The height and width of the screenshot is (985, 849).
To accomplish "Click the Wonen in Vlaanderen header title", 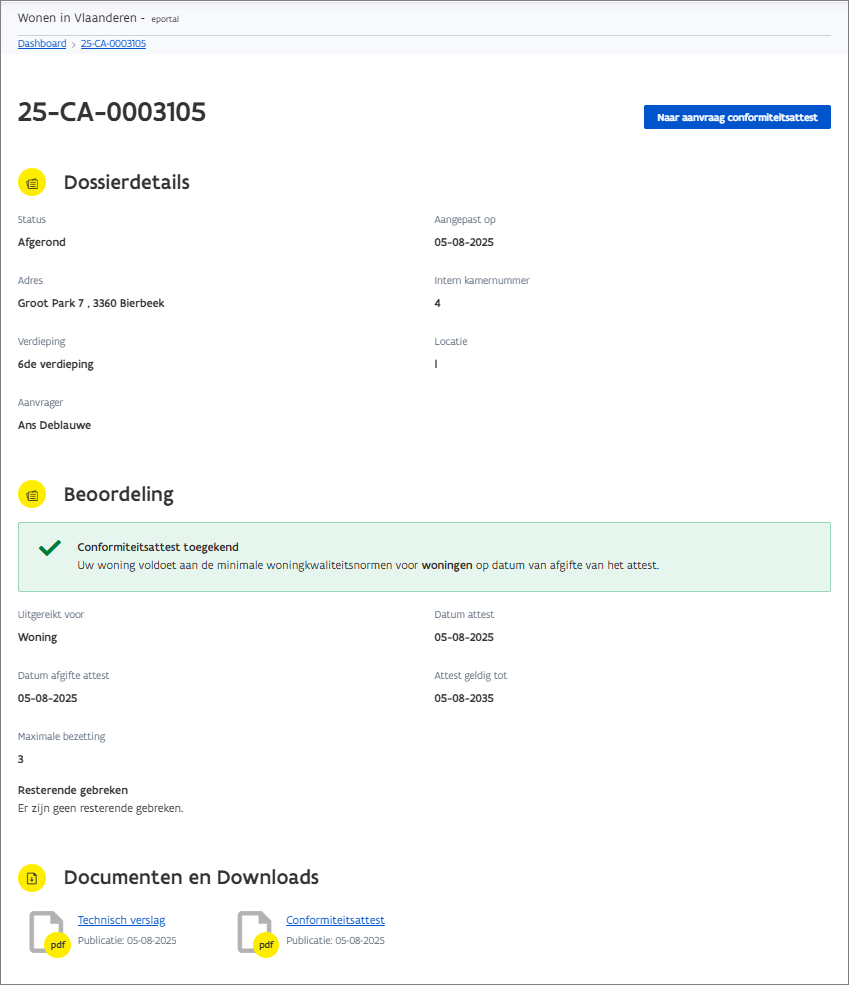I will 78,18.
